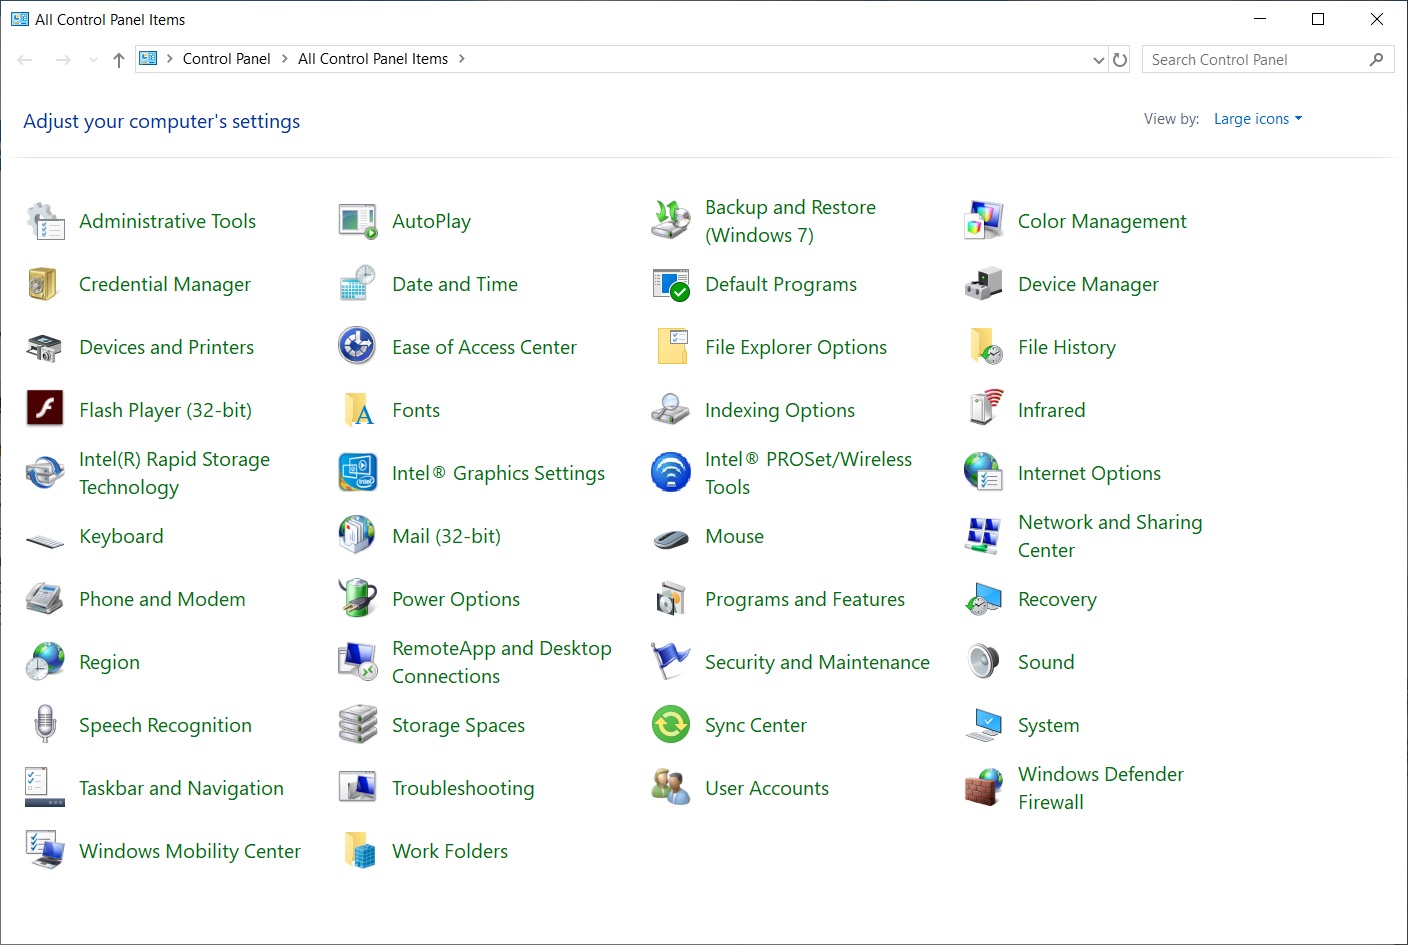Click the Fonts folder icon
This screenshot has width=1408, height=945.
point(358,410)
